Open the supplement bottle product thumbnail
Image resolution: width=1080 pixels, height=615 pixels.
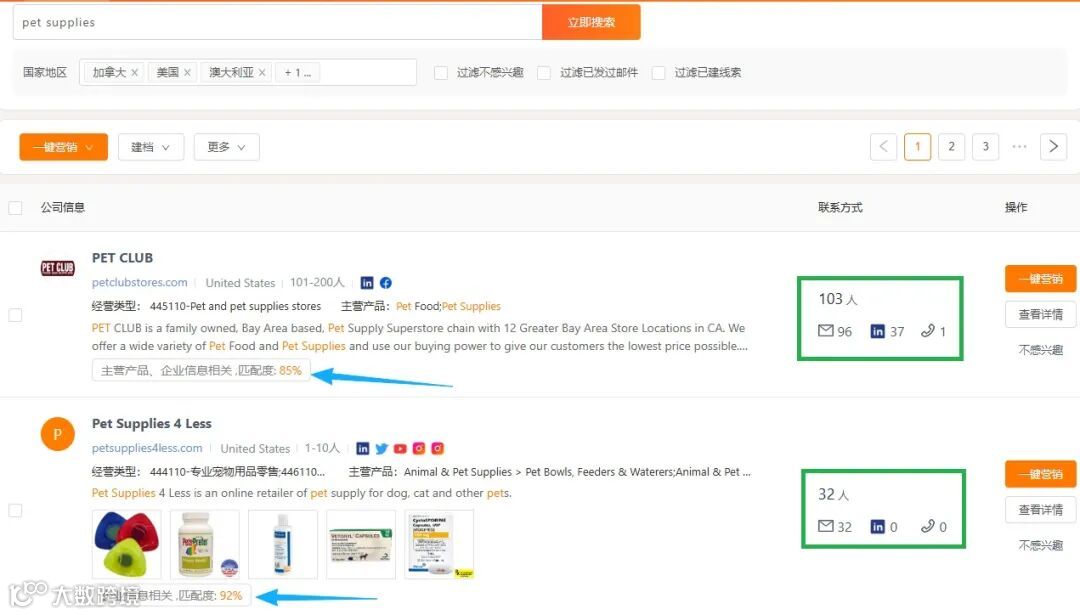[x=205, y=544]
